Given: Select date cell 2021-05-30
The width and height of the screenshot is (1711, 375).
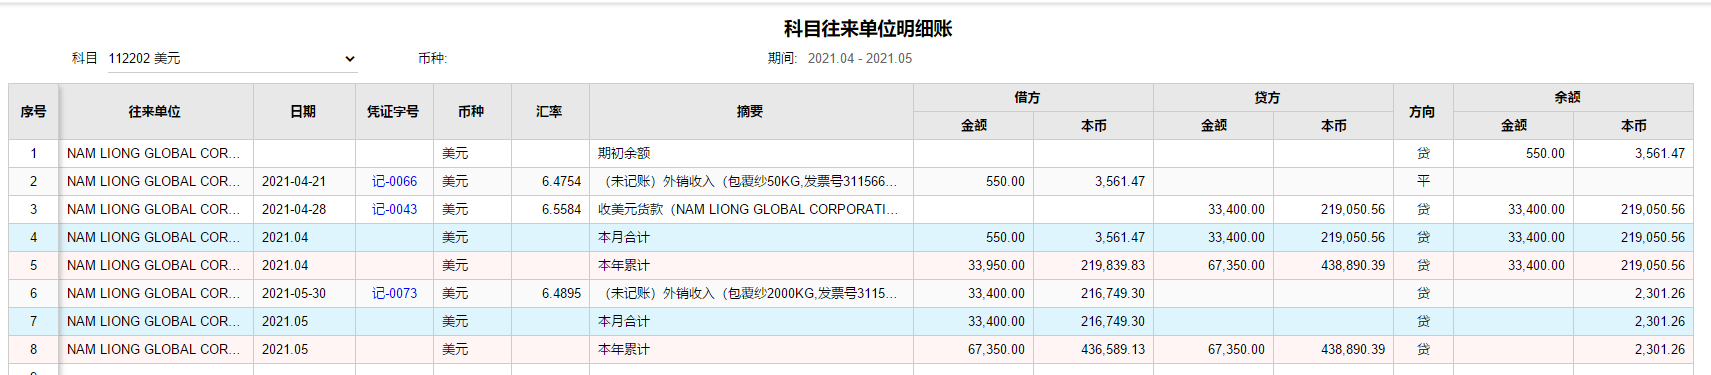Looking at the screenshot, I should (304, 293).
